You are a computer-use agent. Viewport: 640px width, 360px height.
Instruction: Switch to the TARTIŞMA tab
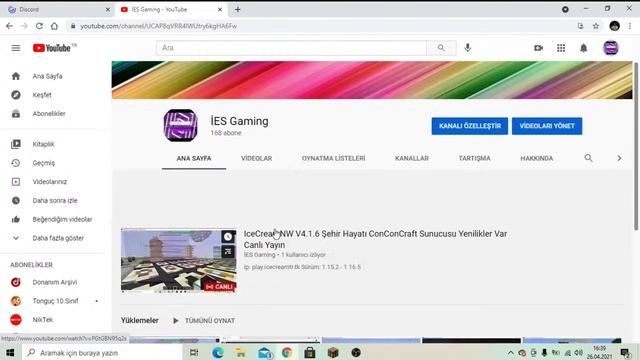[474, 158]
